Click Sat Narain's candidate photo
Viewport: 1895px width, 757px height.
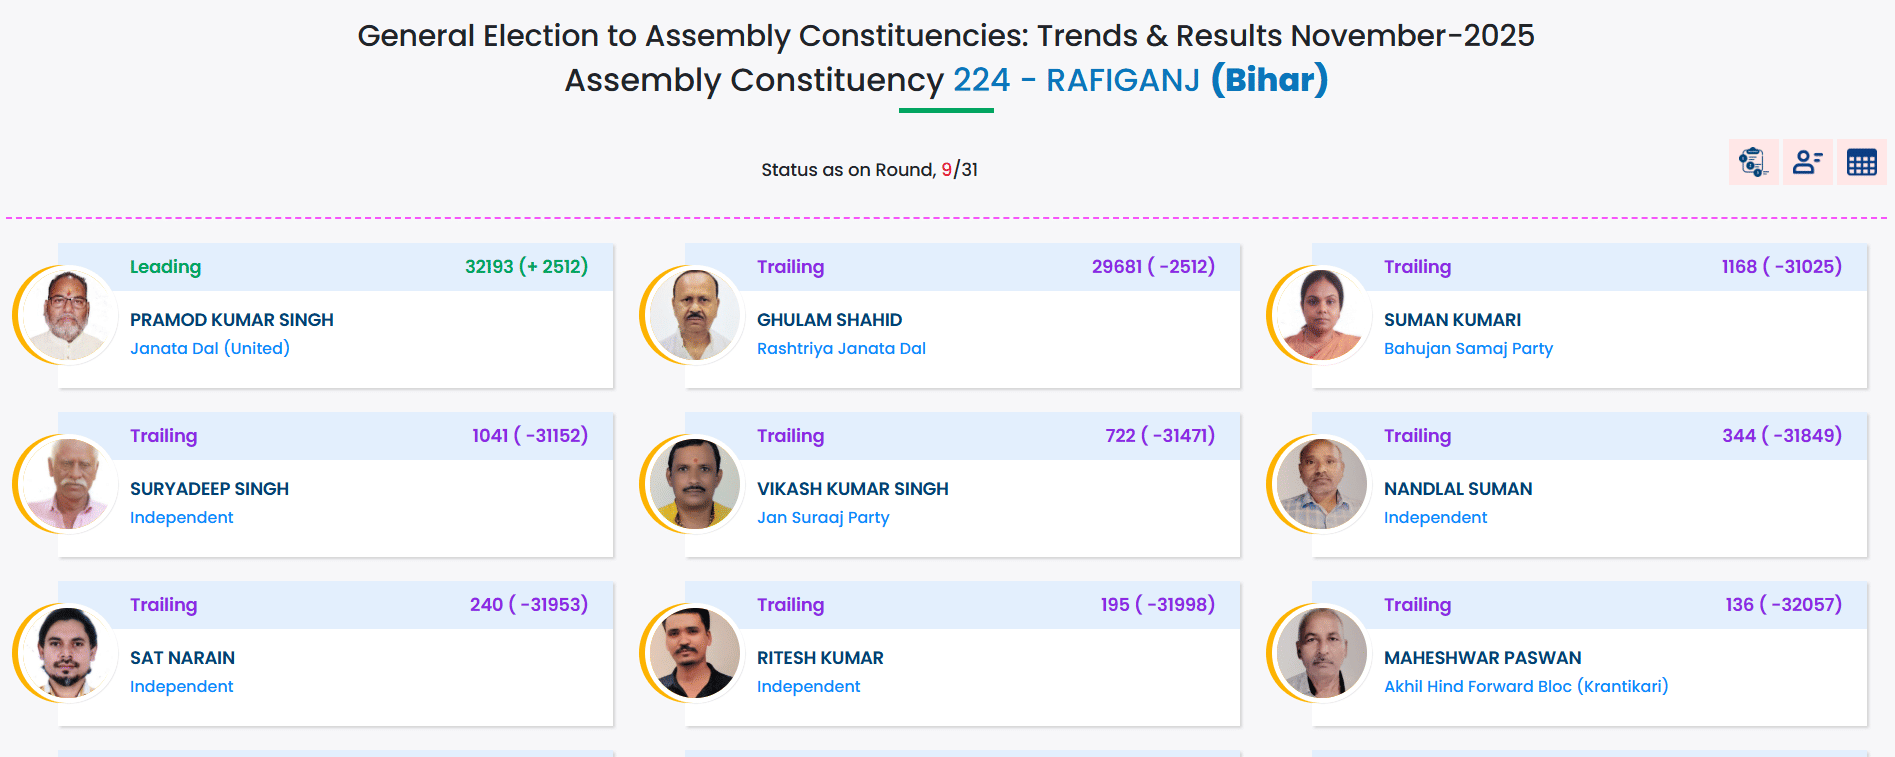point(67,653)
